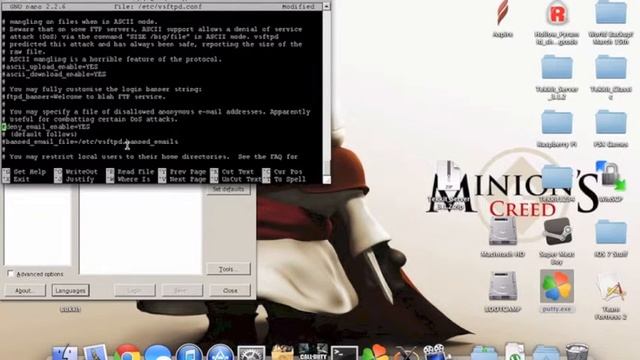Select the Super Meat Boy icon
Viewport: 640px width, 360px height.
[557, 232]
